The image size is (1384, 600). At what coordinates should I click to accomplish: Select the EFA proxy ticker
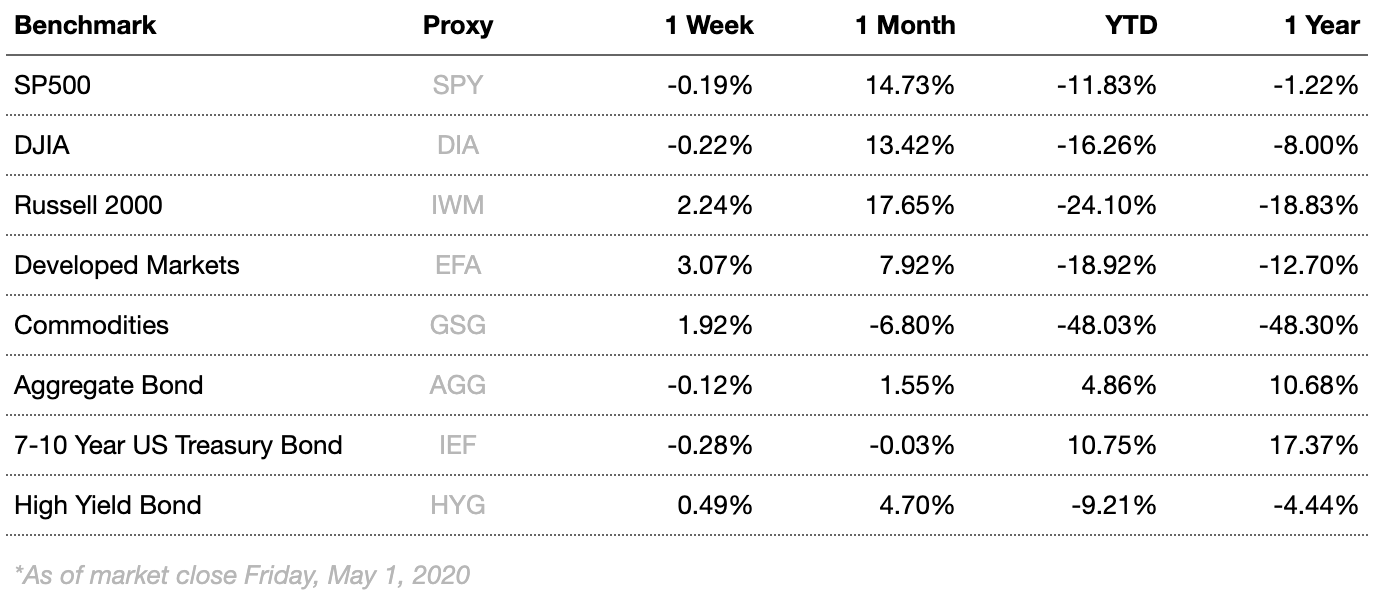[x=458, y=265]
